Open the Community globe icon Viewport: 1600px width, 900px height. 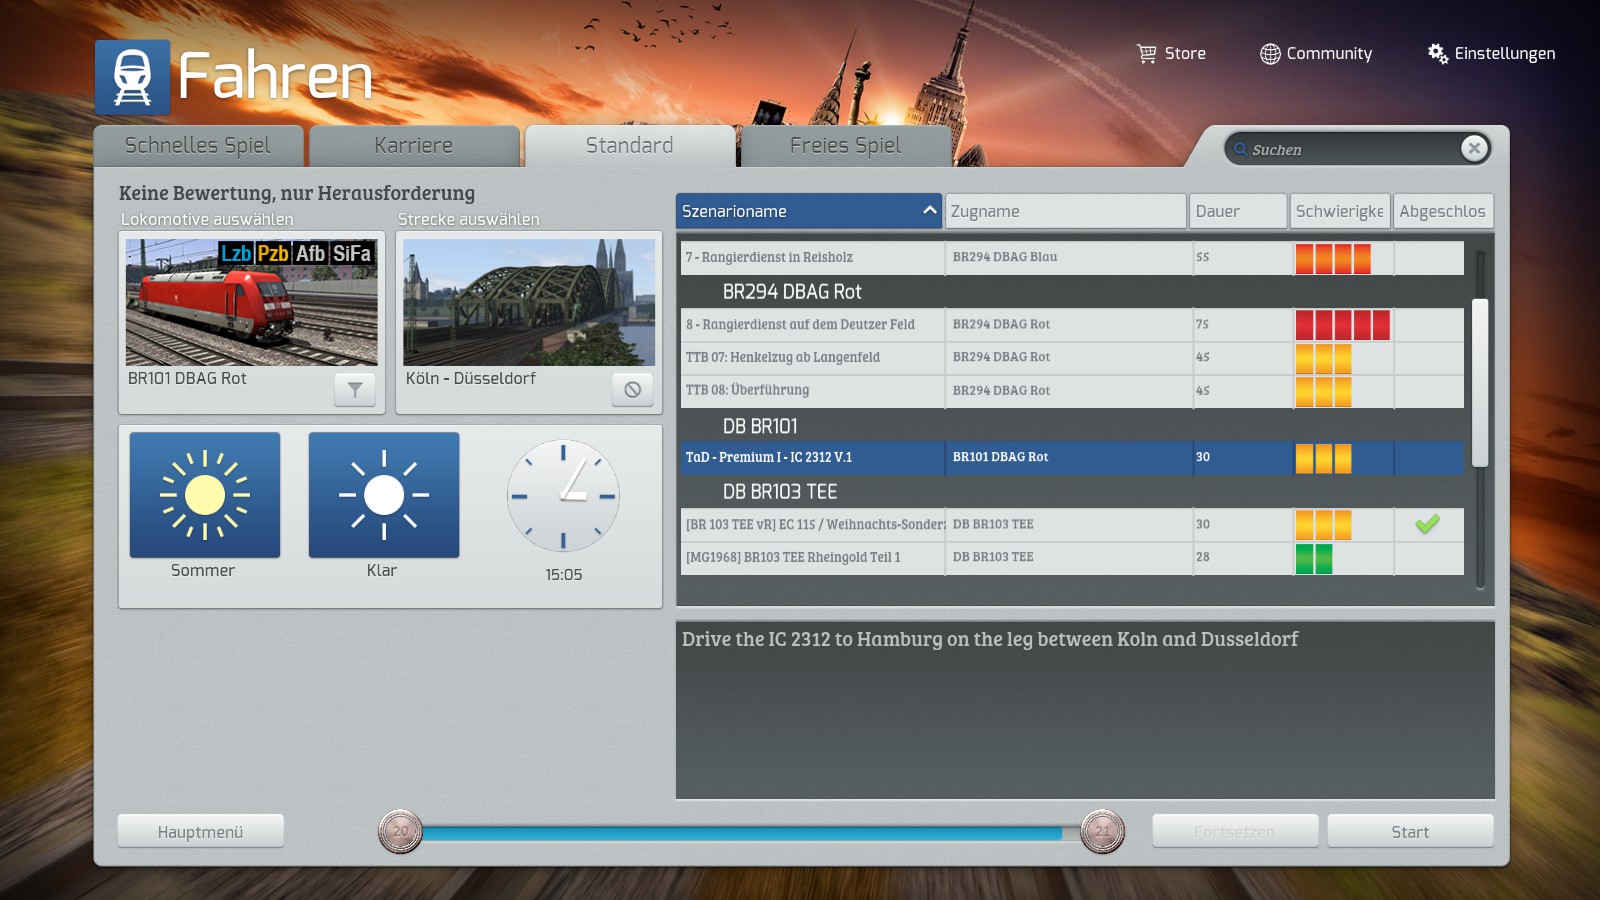tap(1270, 54)
